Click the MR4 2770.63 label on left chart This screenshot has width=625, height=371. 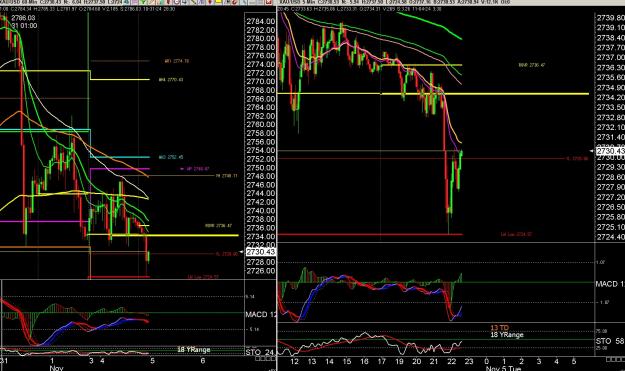coord(171,80)
